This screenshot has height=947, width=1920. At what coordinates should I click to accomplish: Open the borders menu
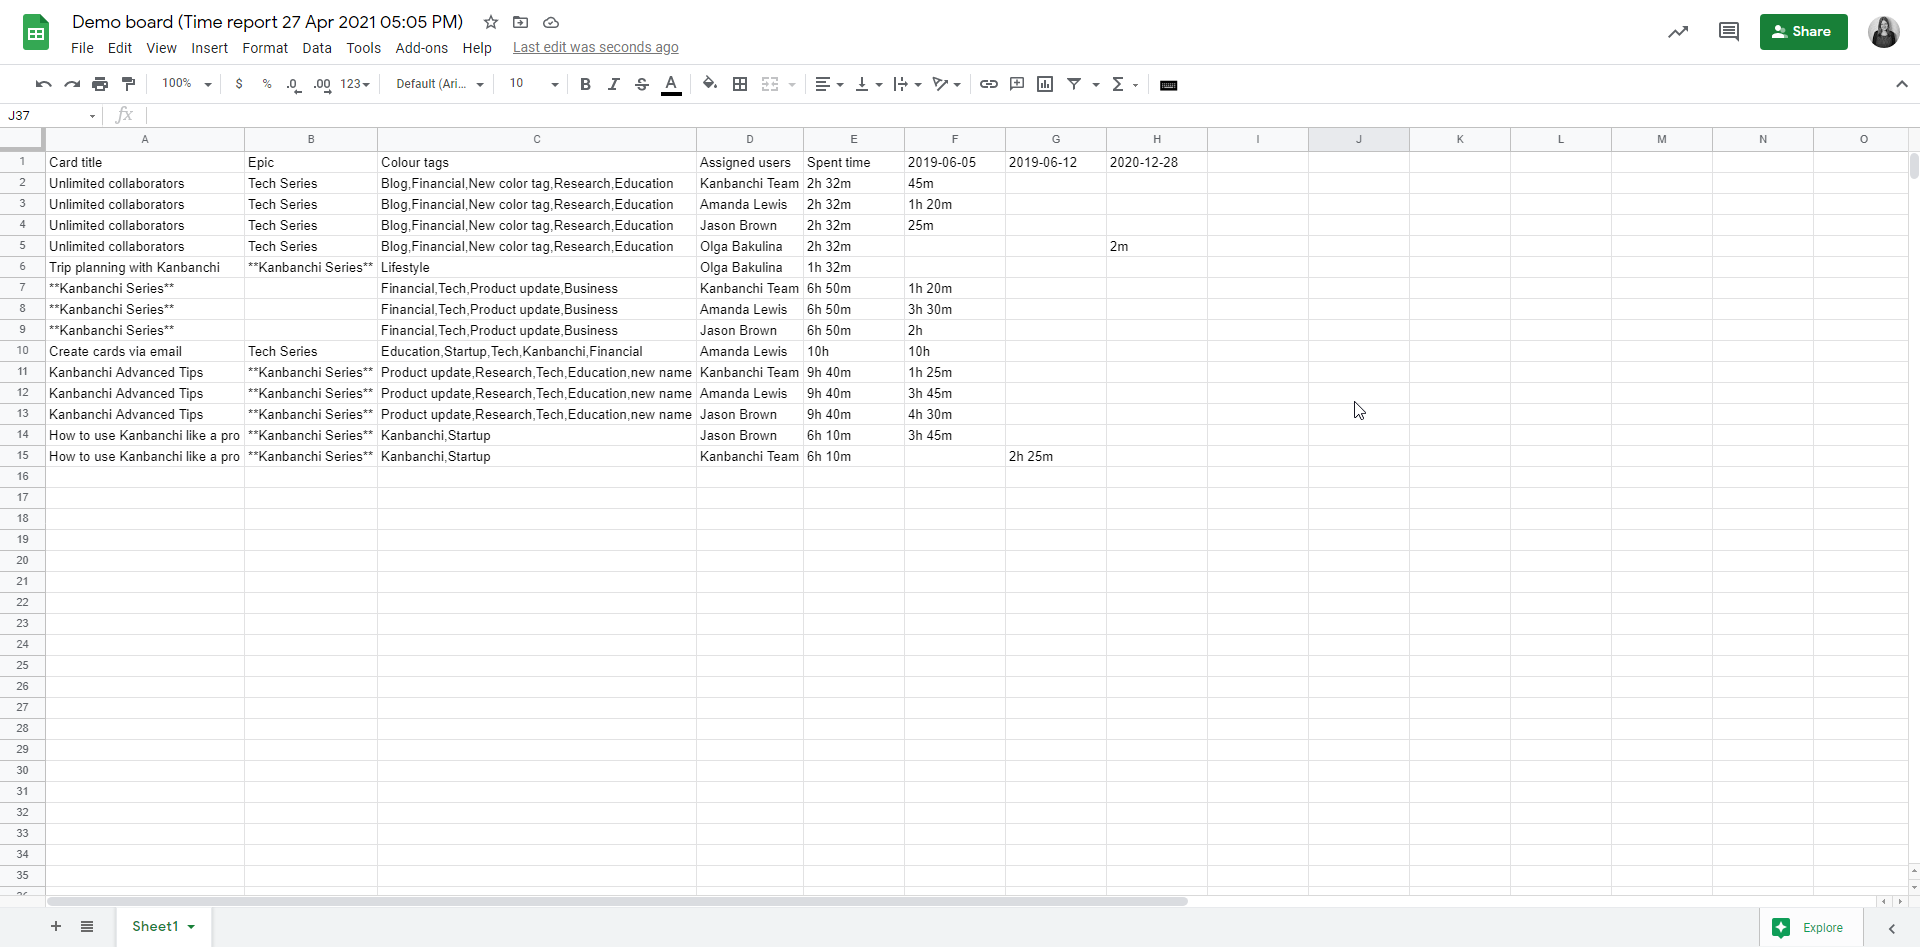740,84
